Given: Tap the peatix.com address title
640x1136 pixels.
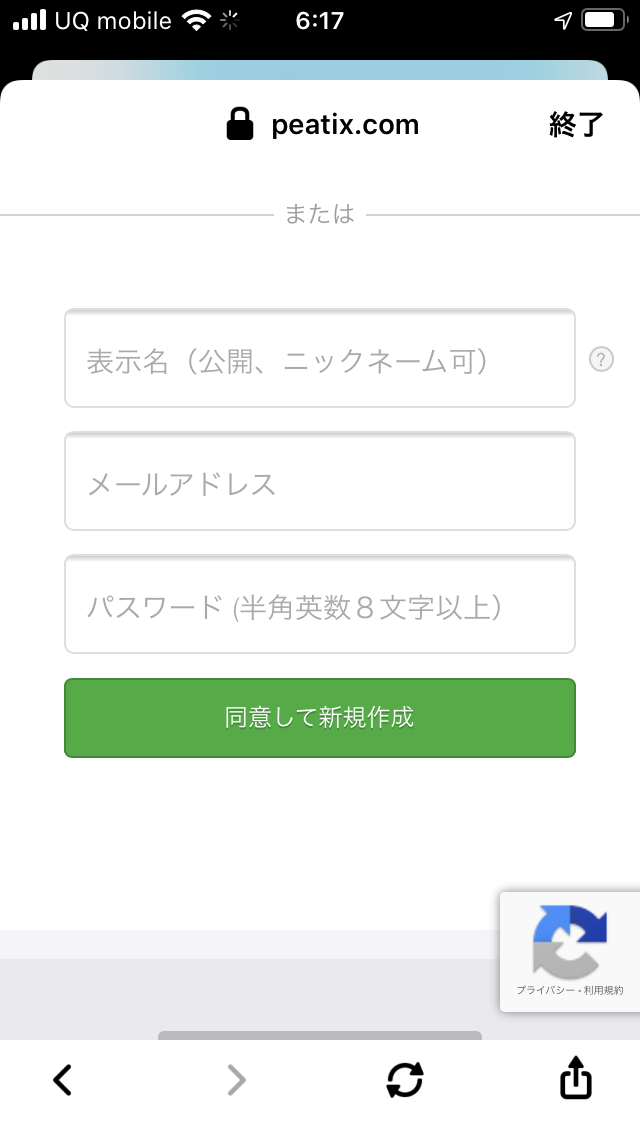Looking at the screenshot, I should pyautogui.click(x=345, y=124).
